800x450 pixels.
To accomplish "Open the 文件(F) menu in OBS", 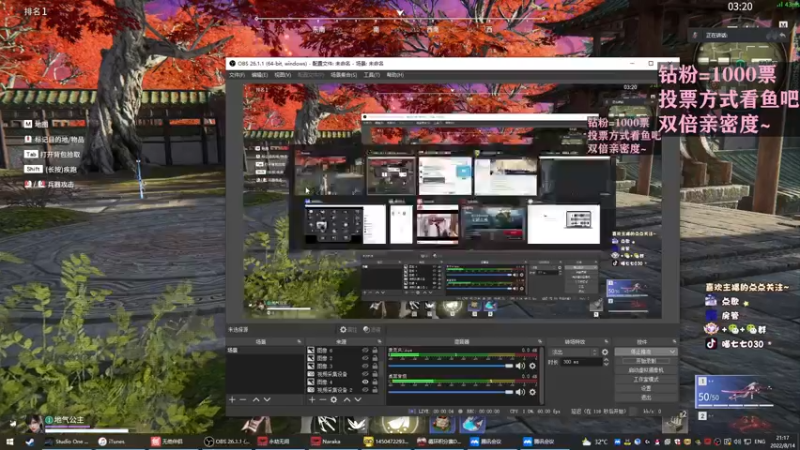I will click(x=236, y=75).
